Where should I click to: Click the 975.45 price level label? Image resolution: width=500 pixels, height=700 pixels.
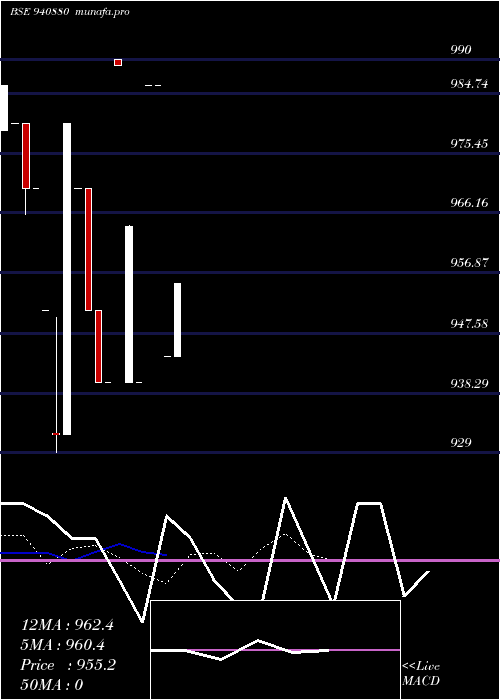pyautogui.click(x=469, y=144)
